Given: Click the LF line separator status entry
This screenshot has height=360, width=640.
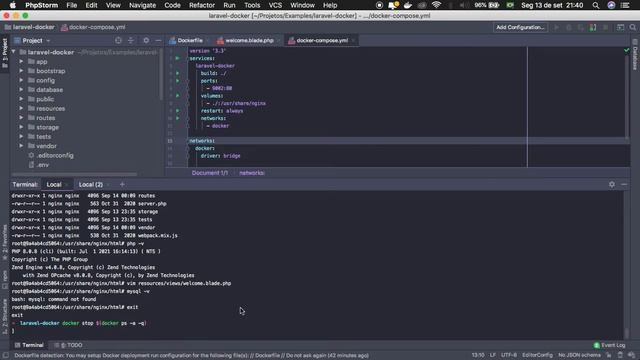Looking at the screenshot, I should click(x=493, y=356).
